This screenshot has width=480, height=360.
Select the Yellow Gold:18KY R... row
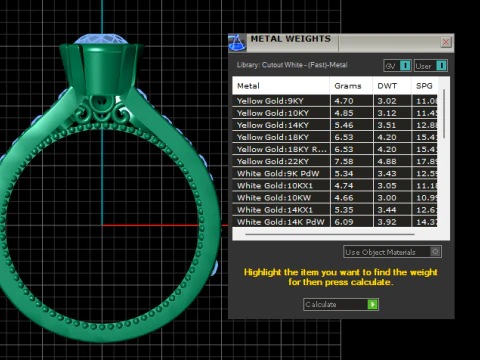click(335, 149)
